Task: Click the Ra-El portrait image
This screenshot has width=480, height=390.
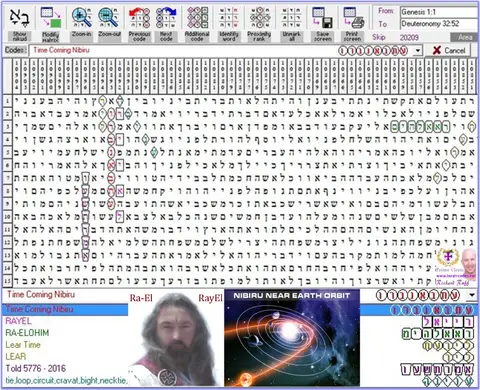Action: [176, 339]
